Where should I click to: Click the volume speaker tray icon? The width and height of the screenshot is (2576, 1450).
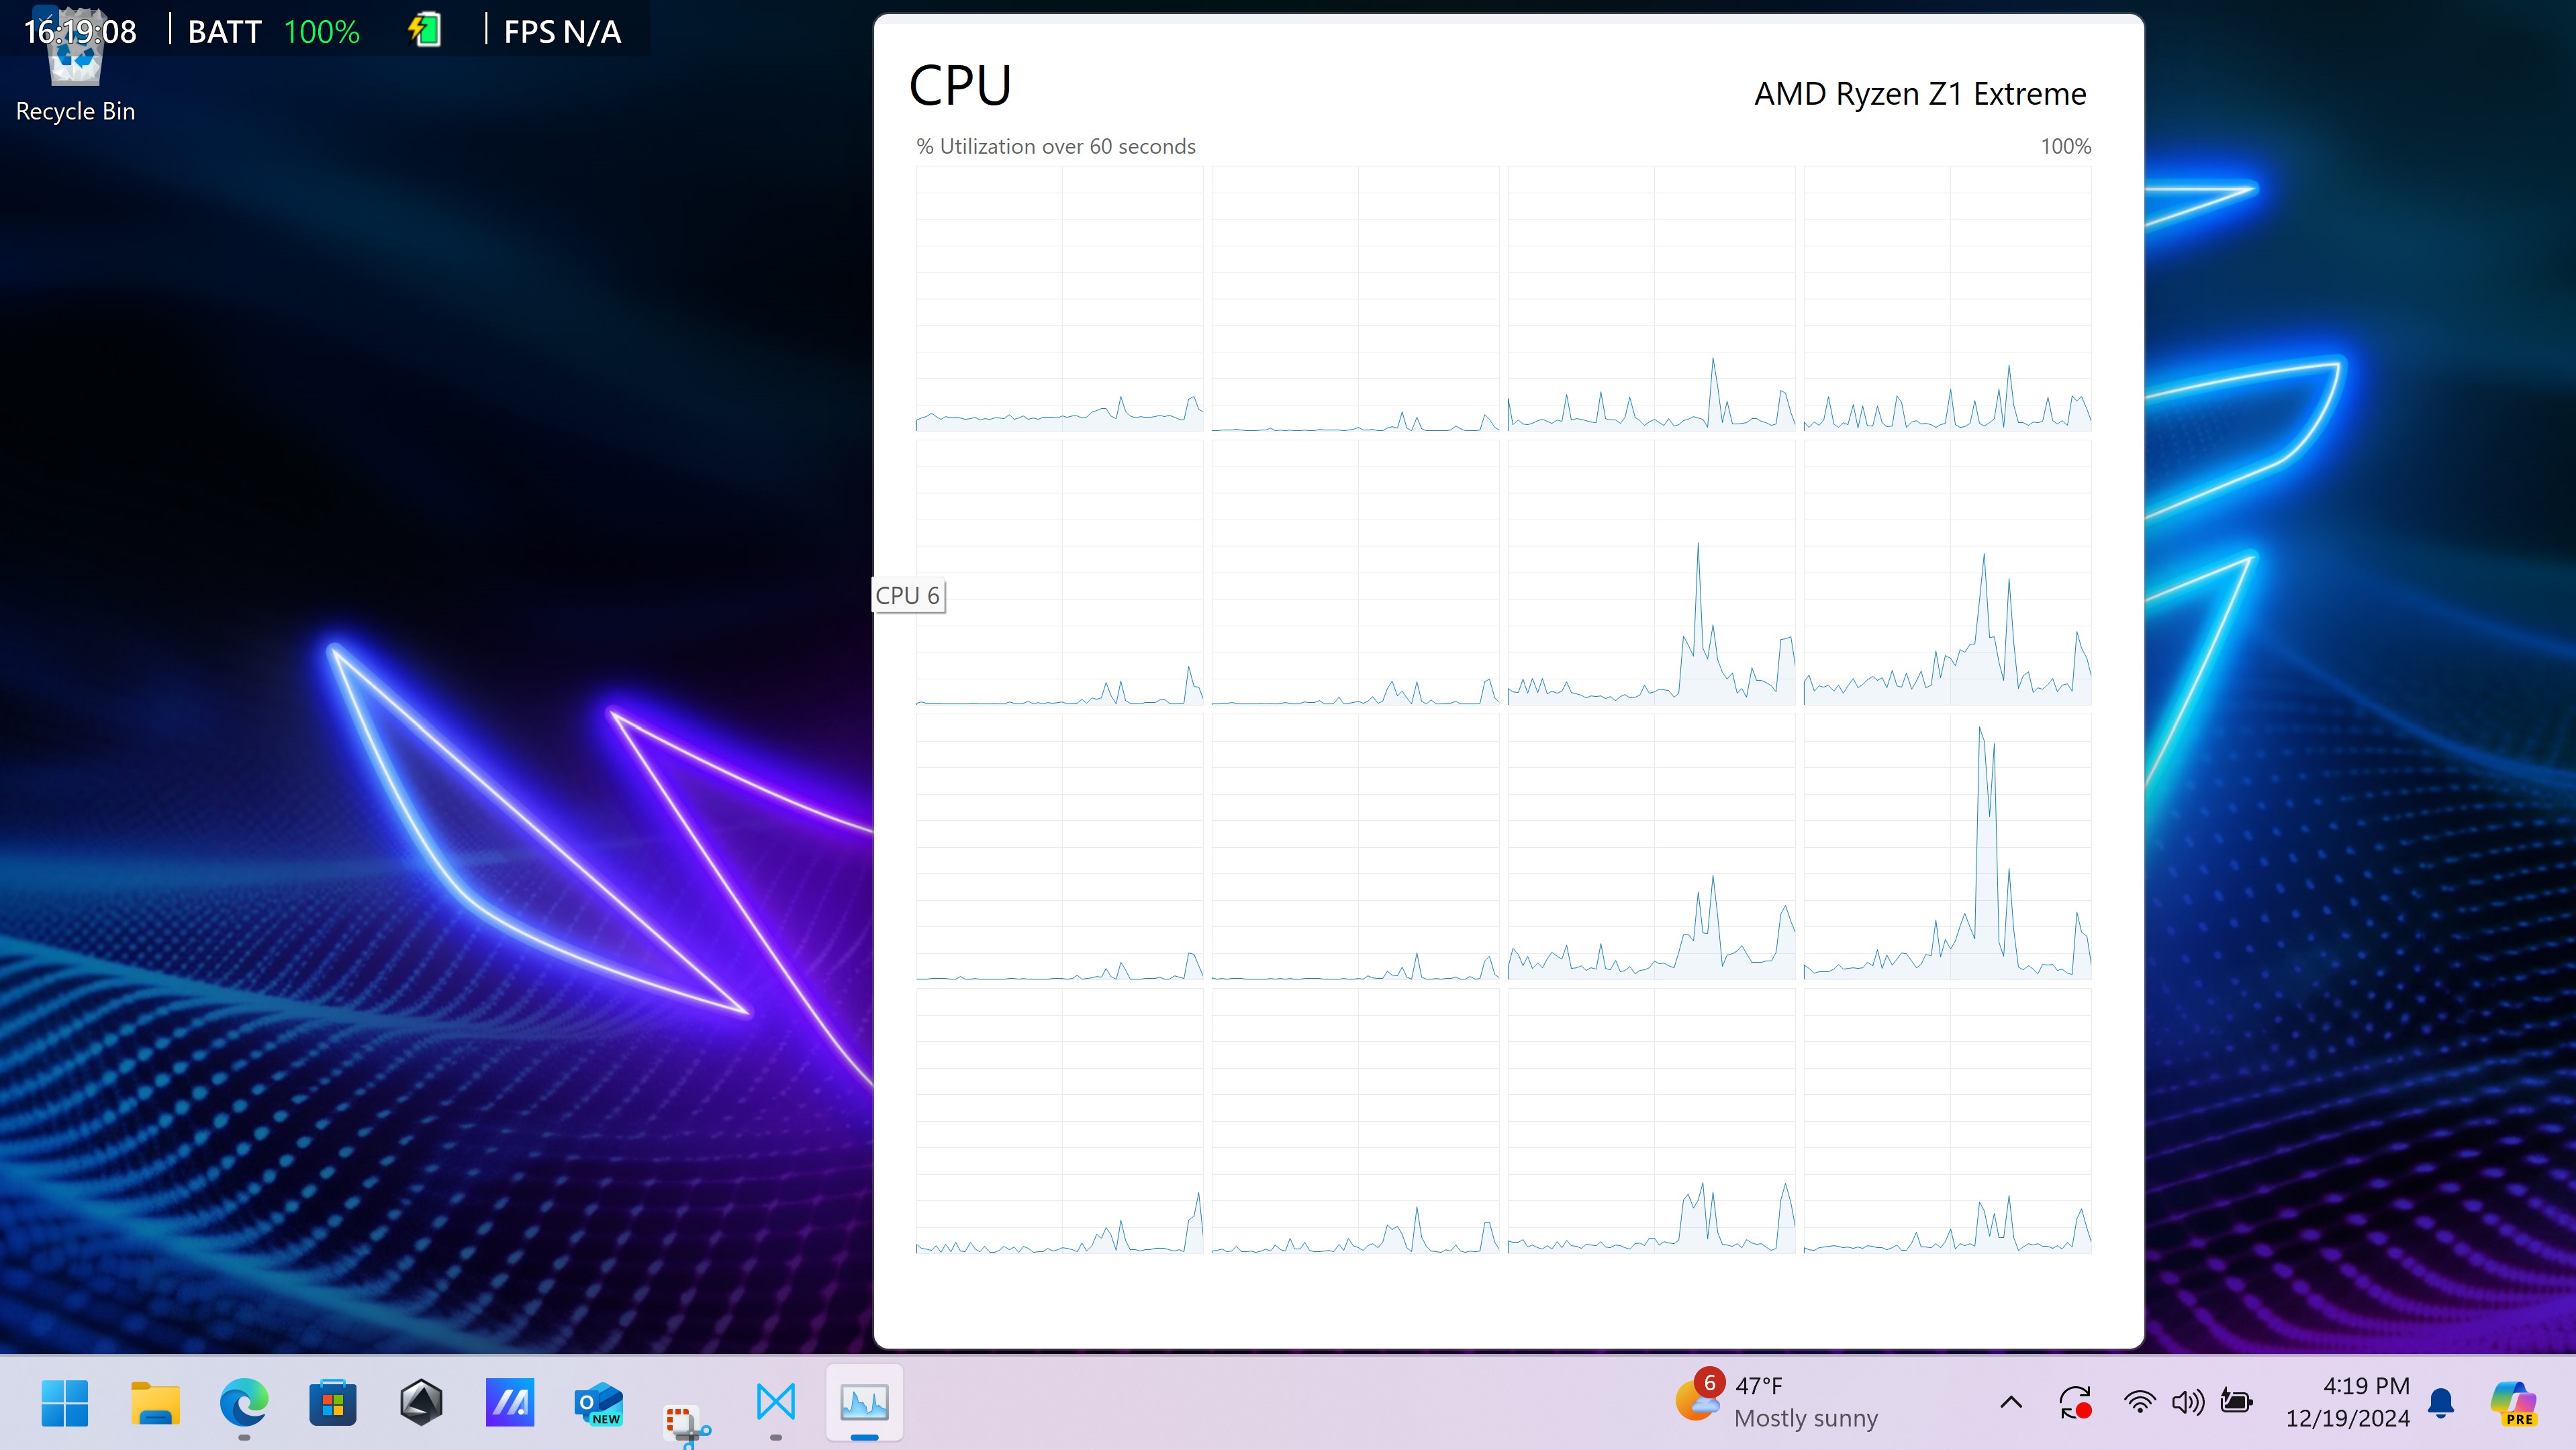tap(2187, 1402)
